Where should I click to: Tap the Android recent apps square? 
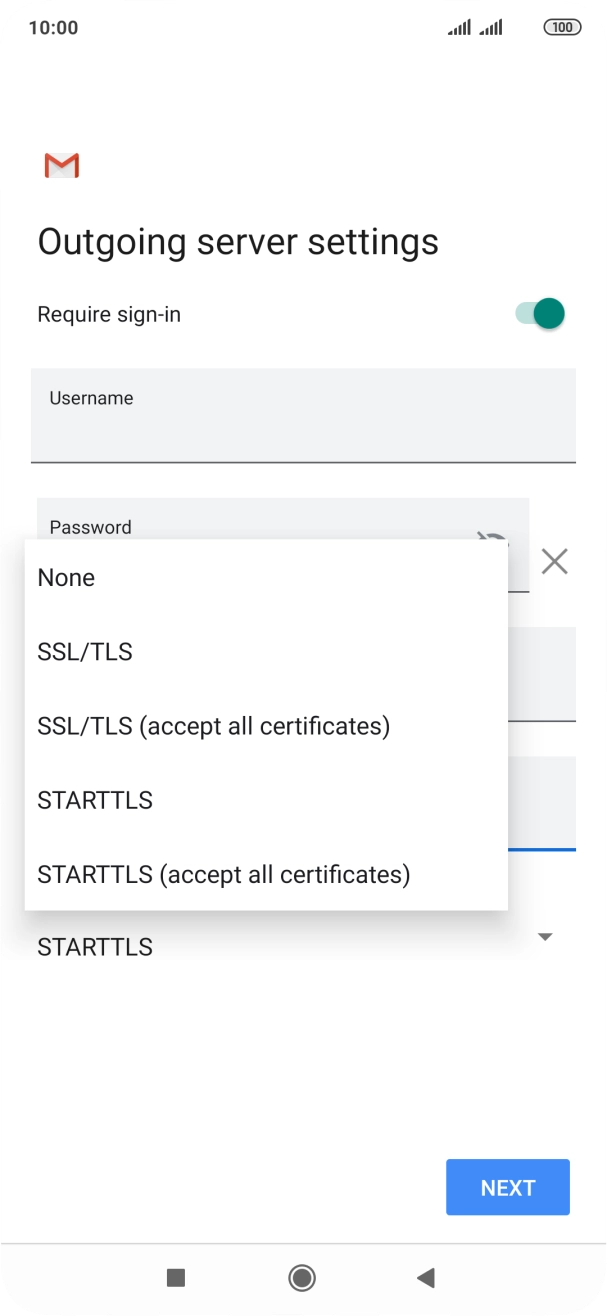(x=176, y=1277)
